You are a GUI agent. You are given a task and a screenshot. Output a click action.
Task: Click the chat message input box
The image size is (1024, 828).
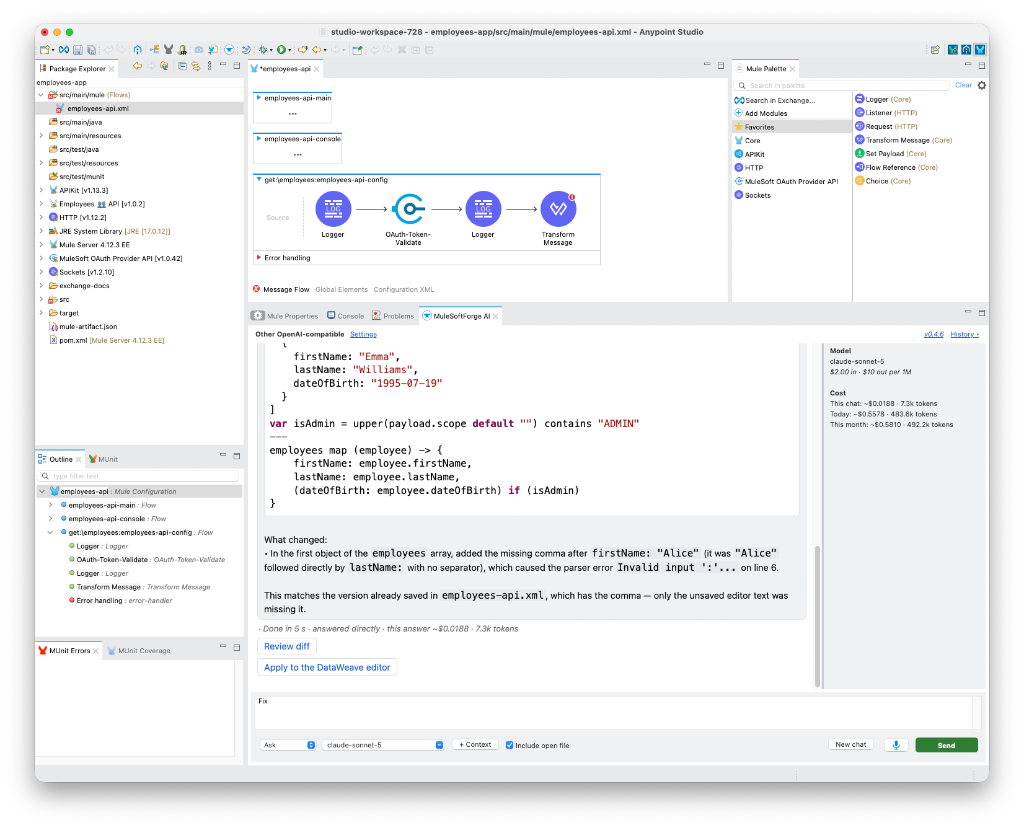coord(614,712)
